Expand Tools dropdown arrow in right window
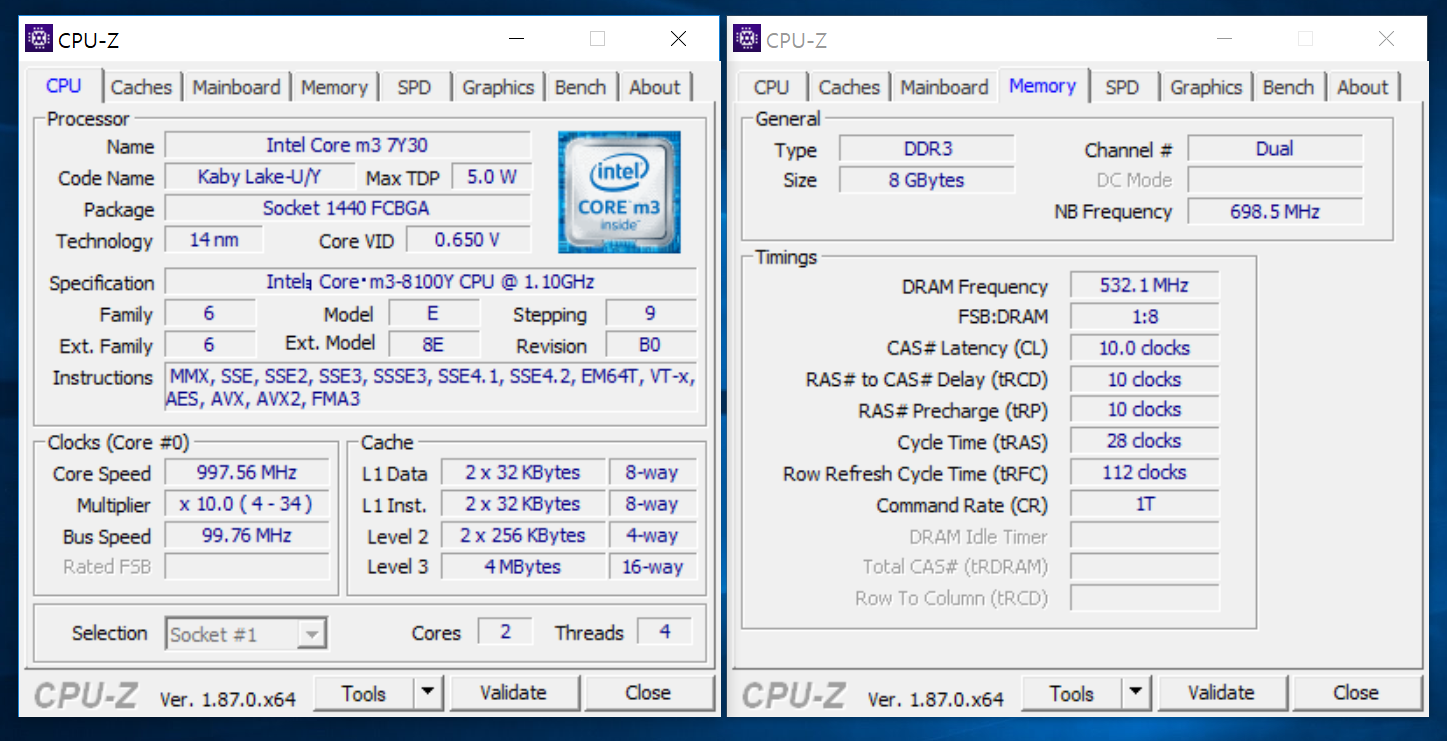 [x=1136, y=693]
